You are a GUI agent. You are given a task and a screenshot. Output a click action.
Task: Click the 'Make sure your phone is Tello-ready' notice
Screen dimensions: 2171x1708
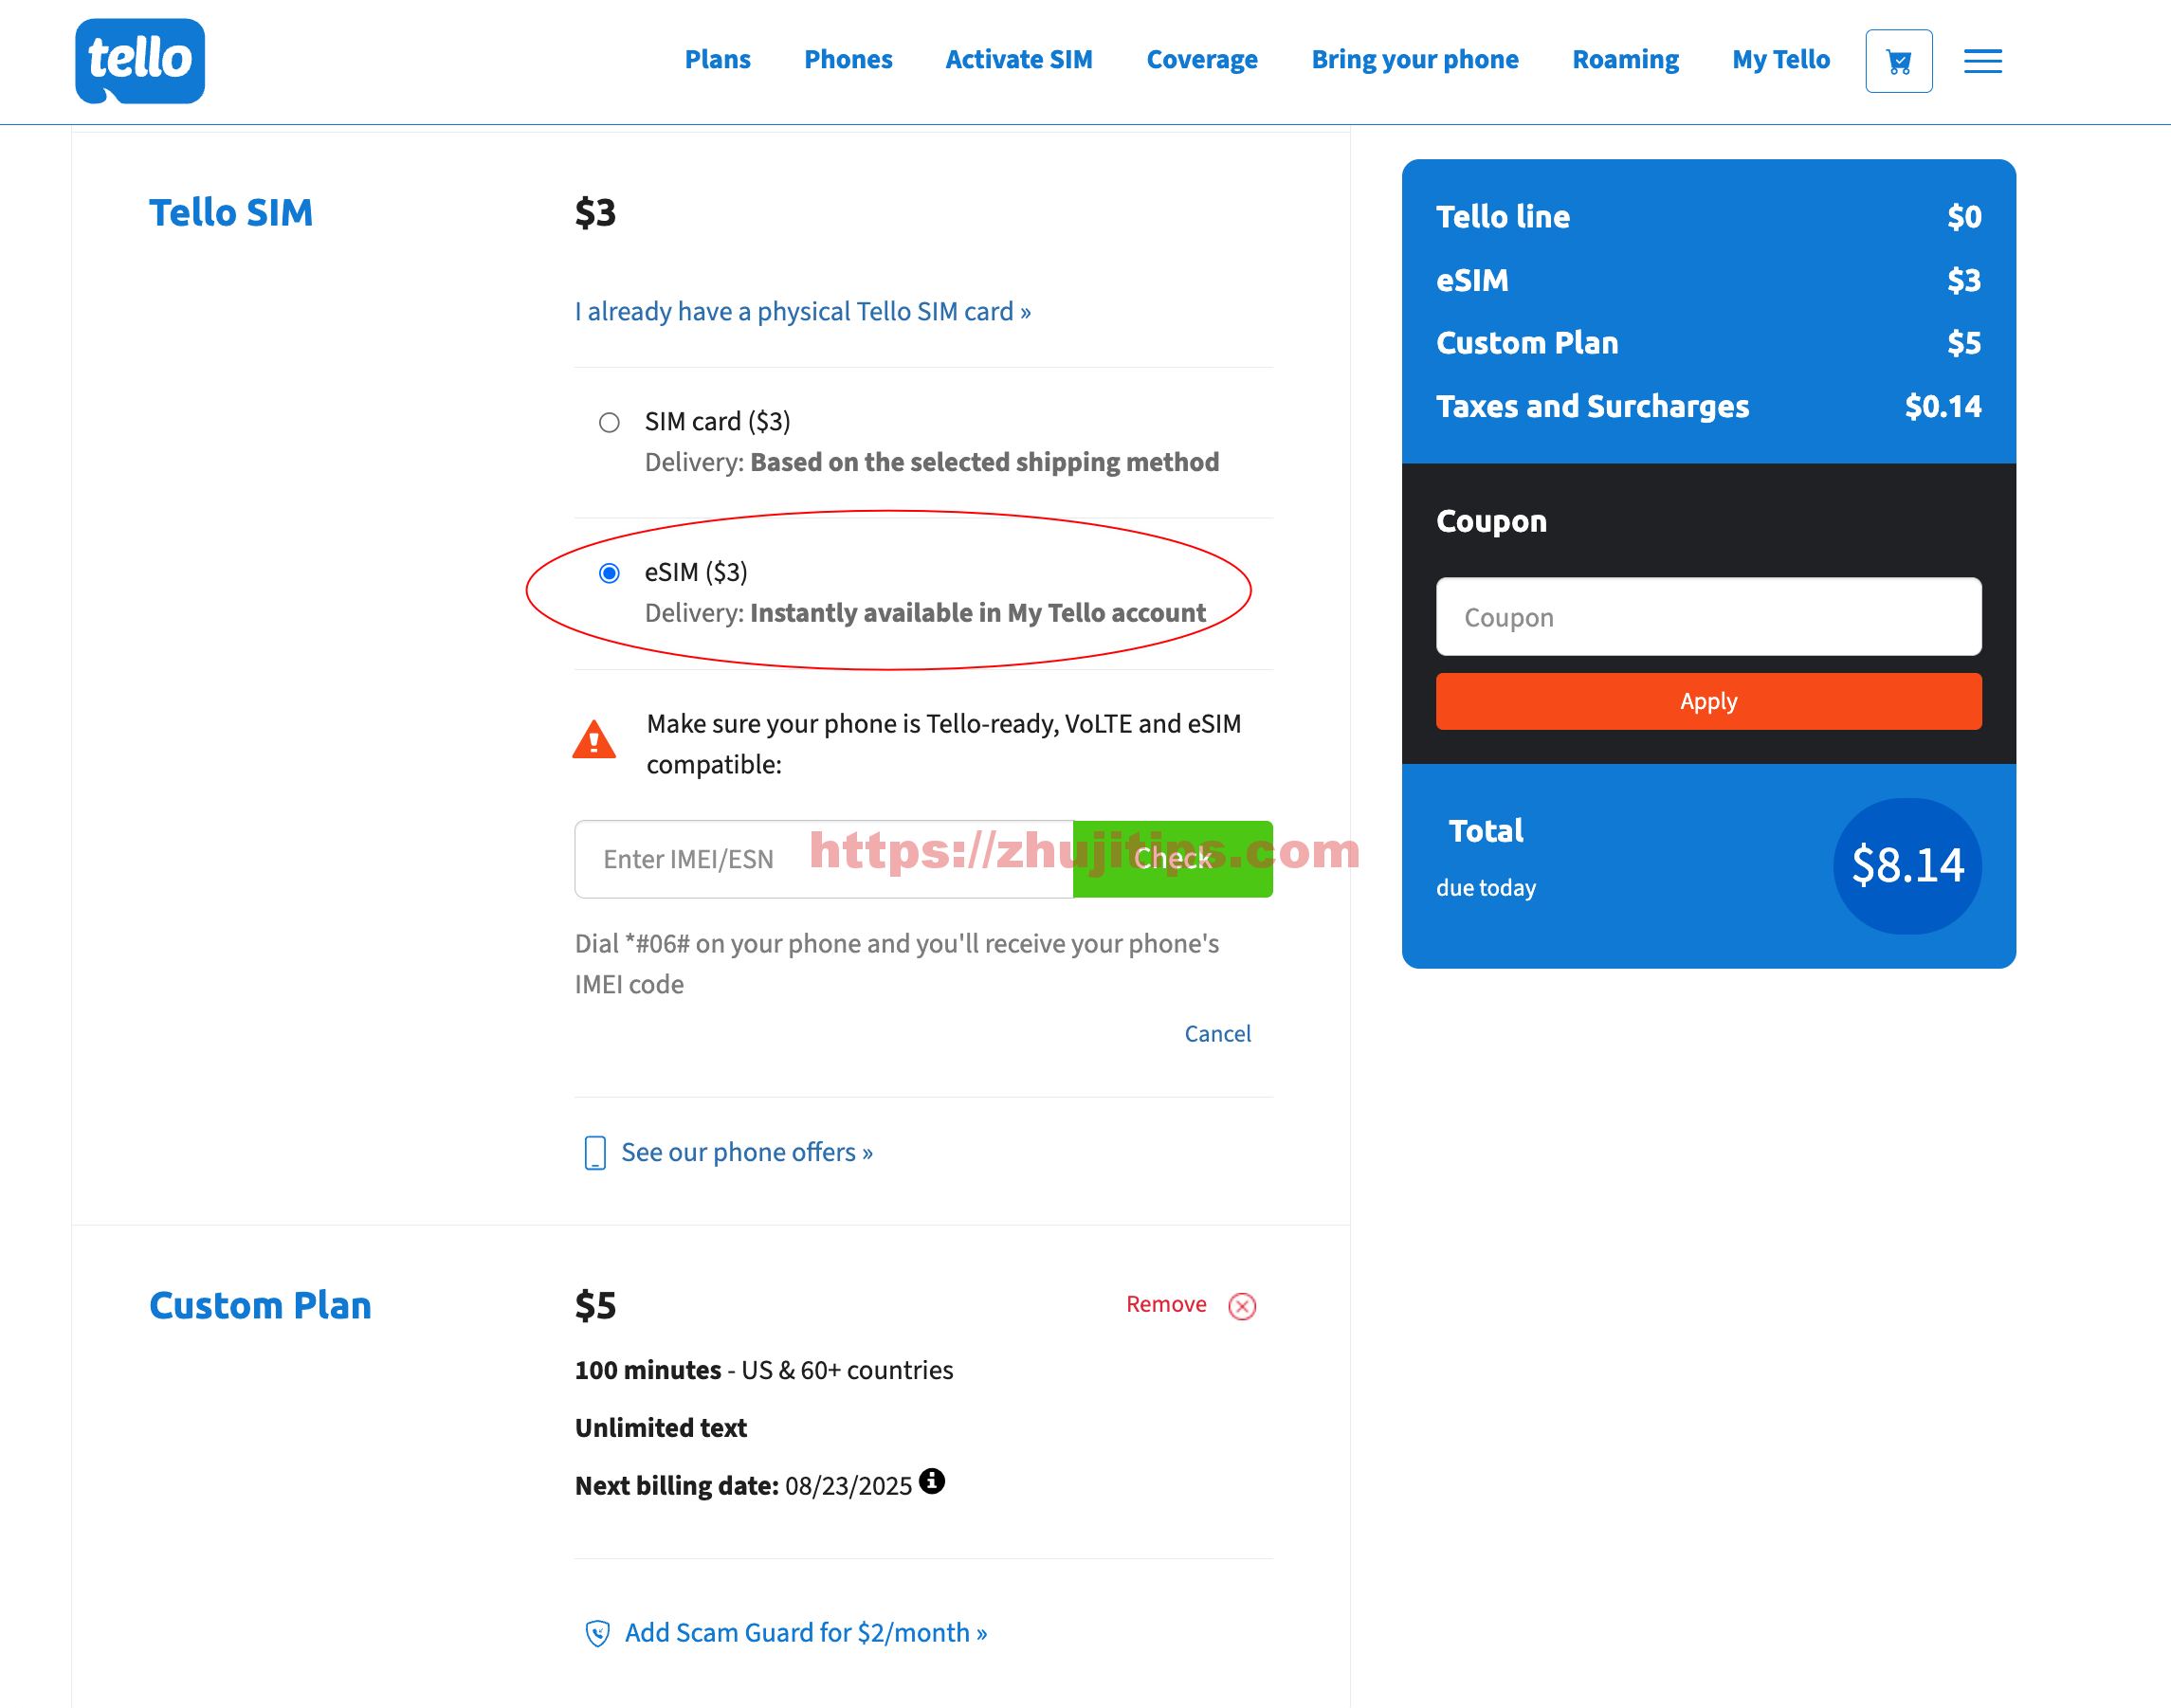pos(943,744)
